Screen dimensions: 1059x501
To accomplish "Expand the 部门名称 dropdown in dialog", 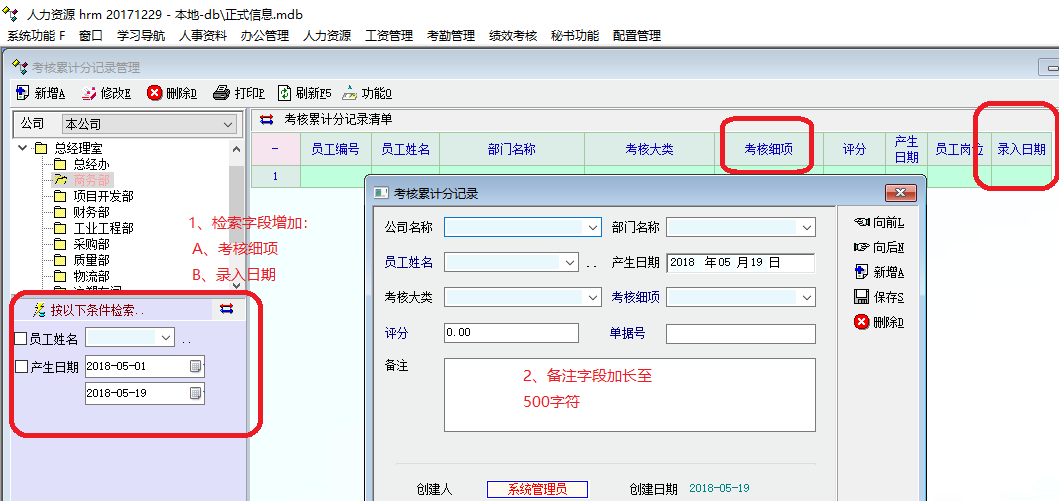I will click(x=806, y=227).
